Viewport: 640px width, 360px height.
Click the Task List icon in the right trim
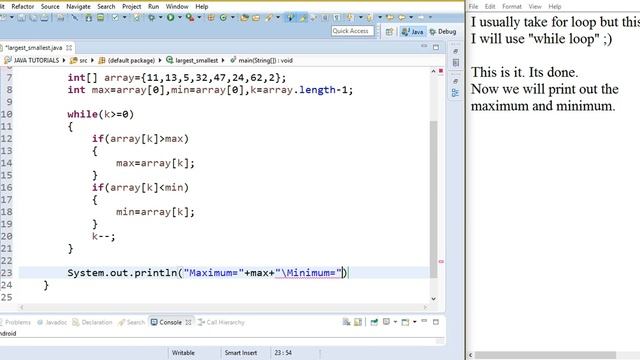pos(456,63)
